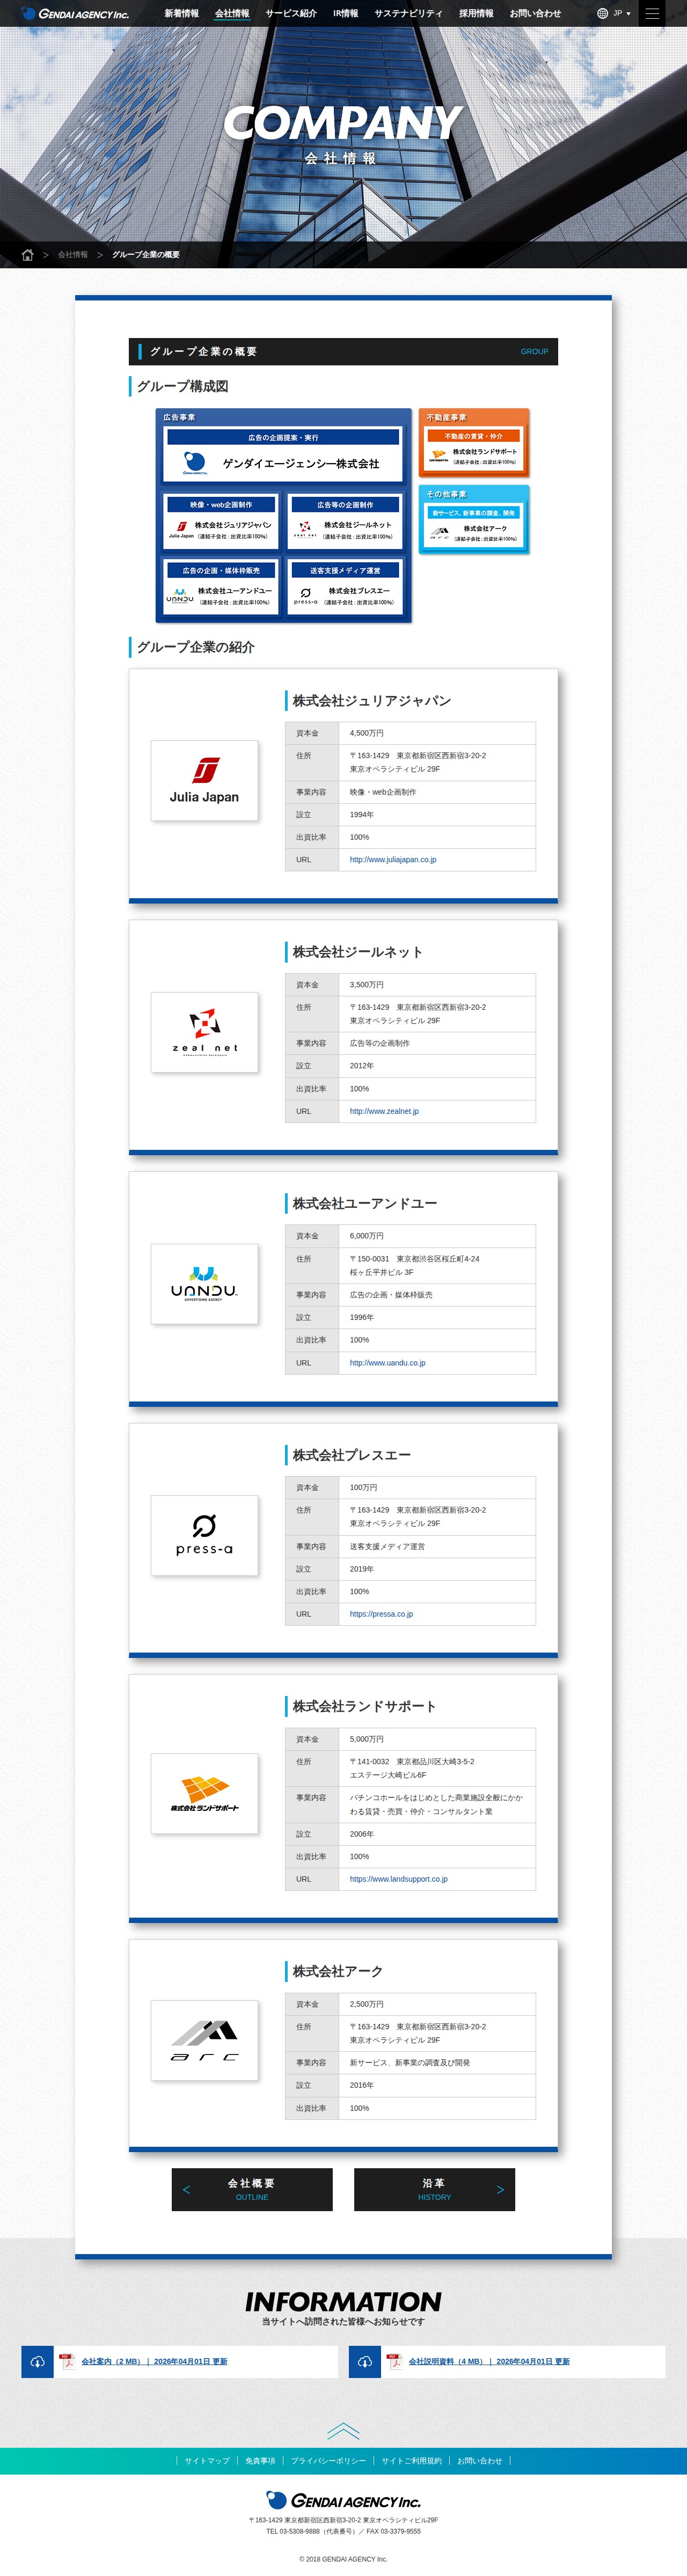Open お問い合わせ footer link
This screenshot has width=687, height=2576.
click(479, 2461)
